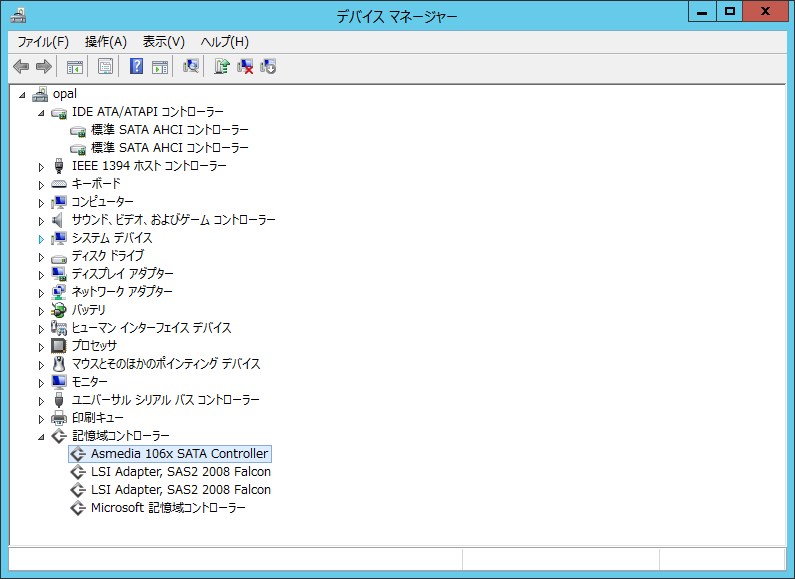Collapse the opal root node
Viewport: 795px width, 579px height.
pos(22,95)
